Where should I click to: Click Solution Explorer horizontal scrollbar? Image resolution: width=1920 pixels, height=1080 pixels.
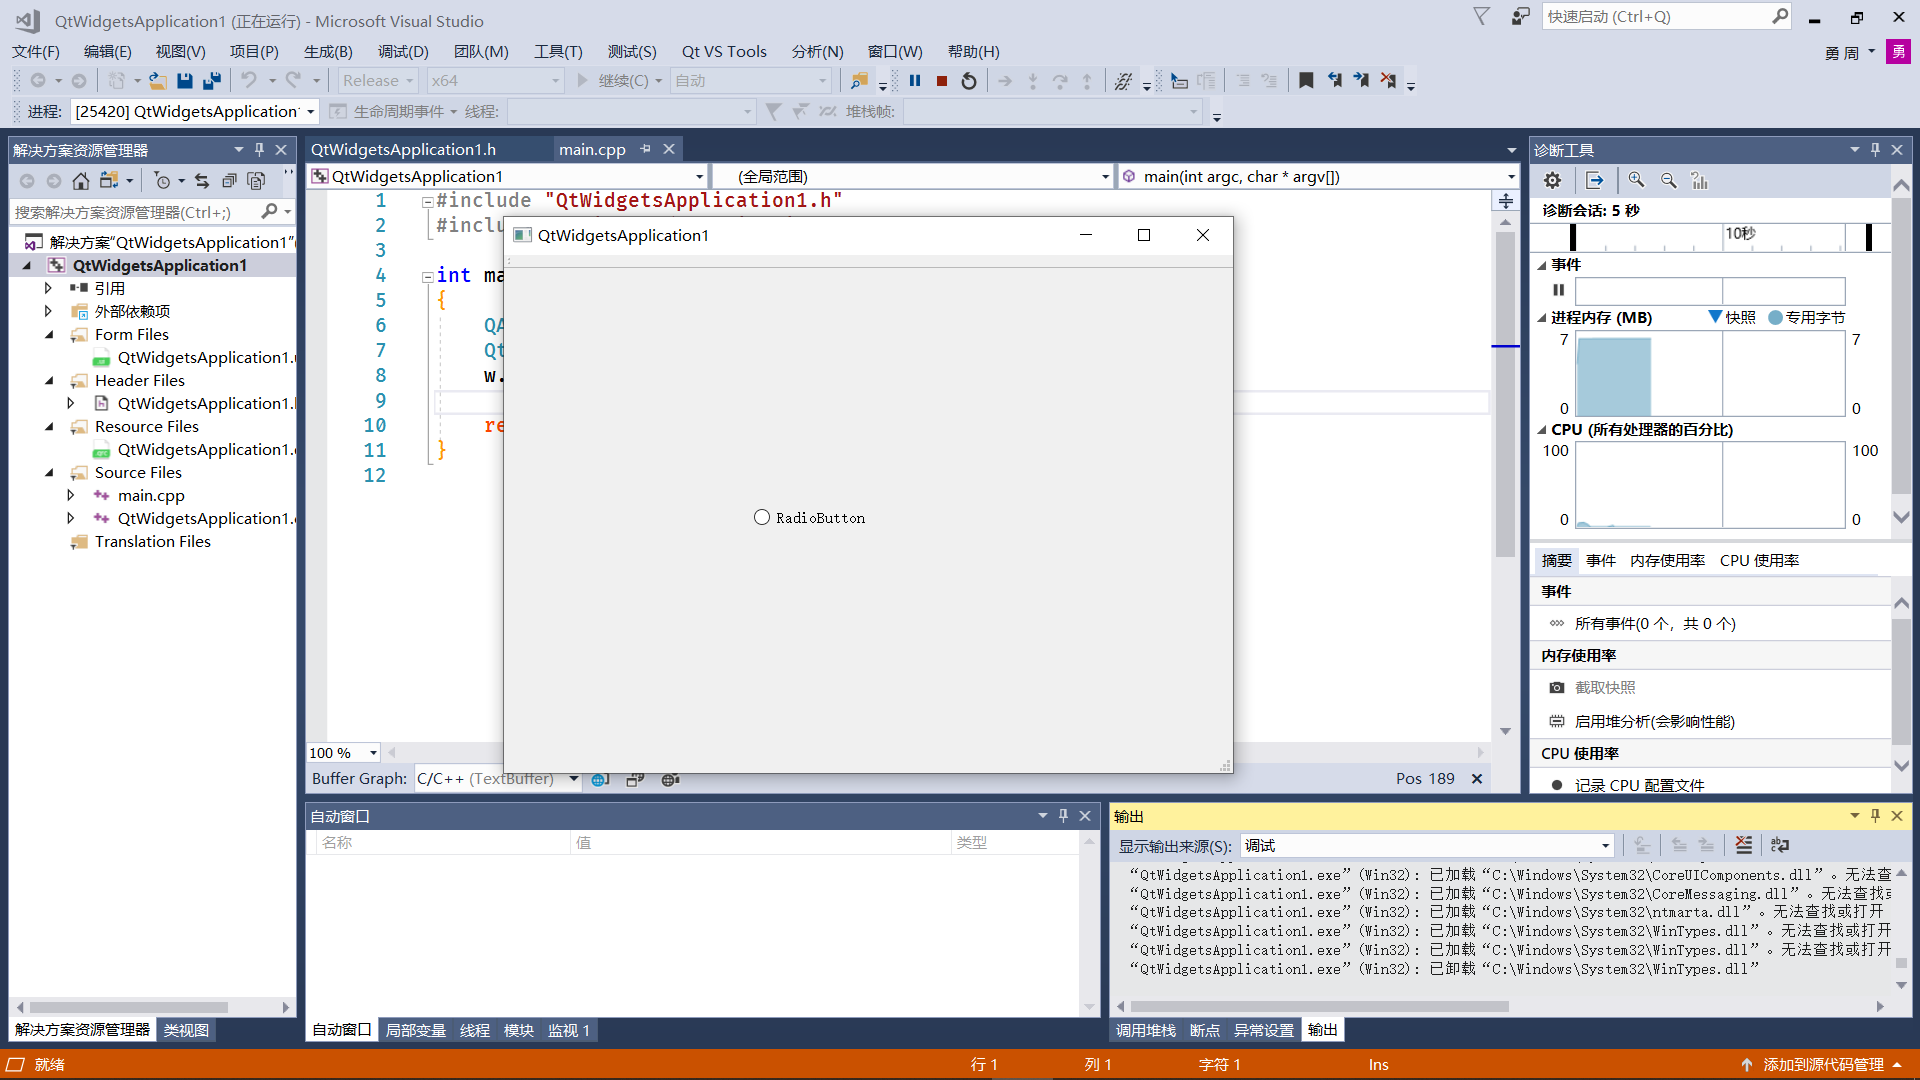pos(128,1008)
